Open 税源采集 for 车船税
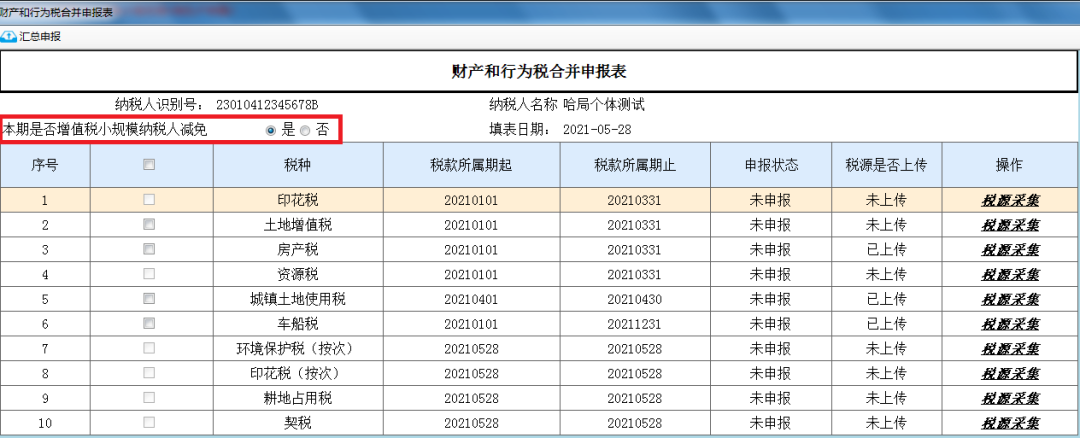 [1010, 324]
